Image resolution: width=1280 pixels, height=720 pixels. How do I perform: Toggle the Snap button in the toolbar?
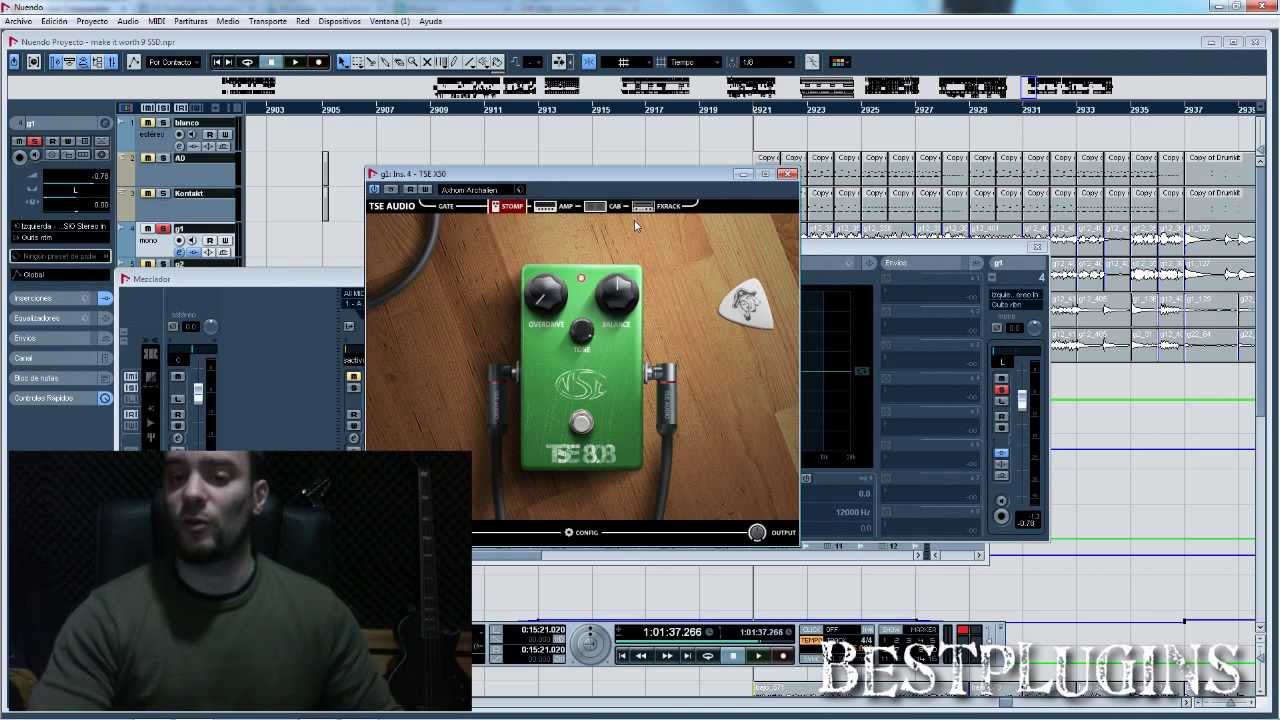coord(589,62)
